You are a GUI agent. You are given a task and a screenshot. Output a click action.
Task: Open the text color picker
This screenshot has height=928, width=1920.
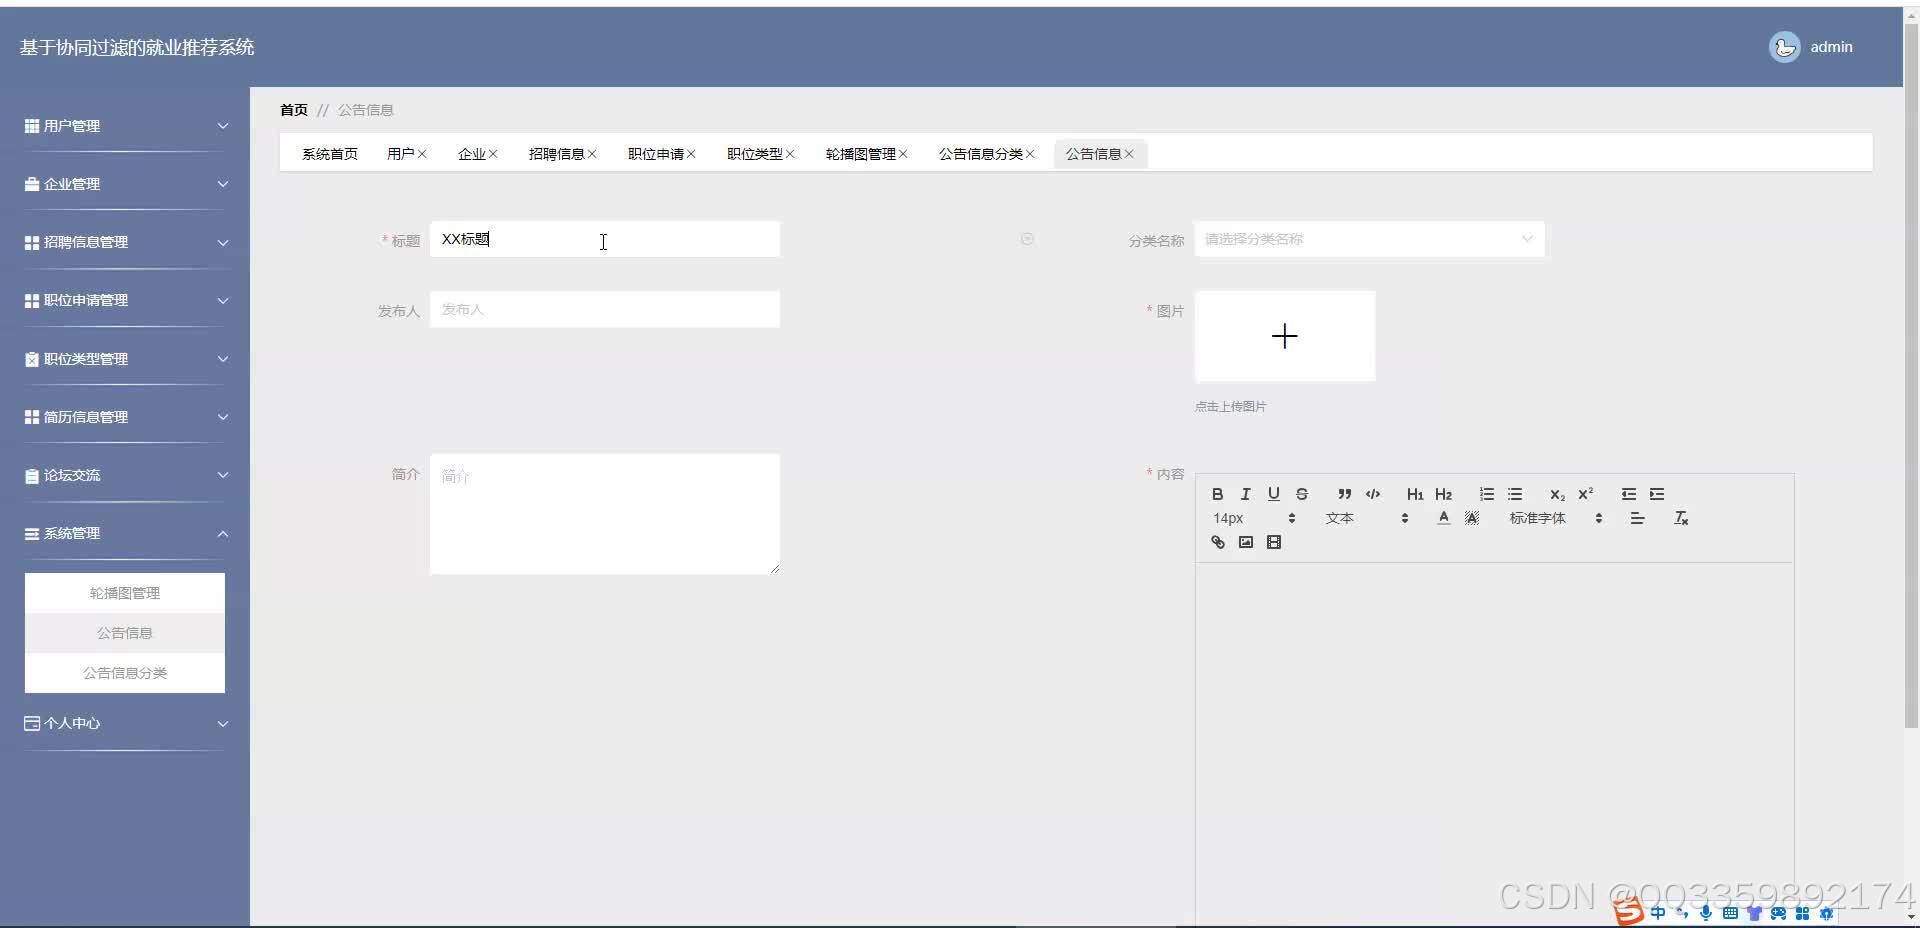pyautogui.click(x=1443, y=518)
